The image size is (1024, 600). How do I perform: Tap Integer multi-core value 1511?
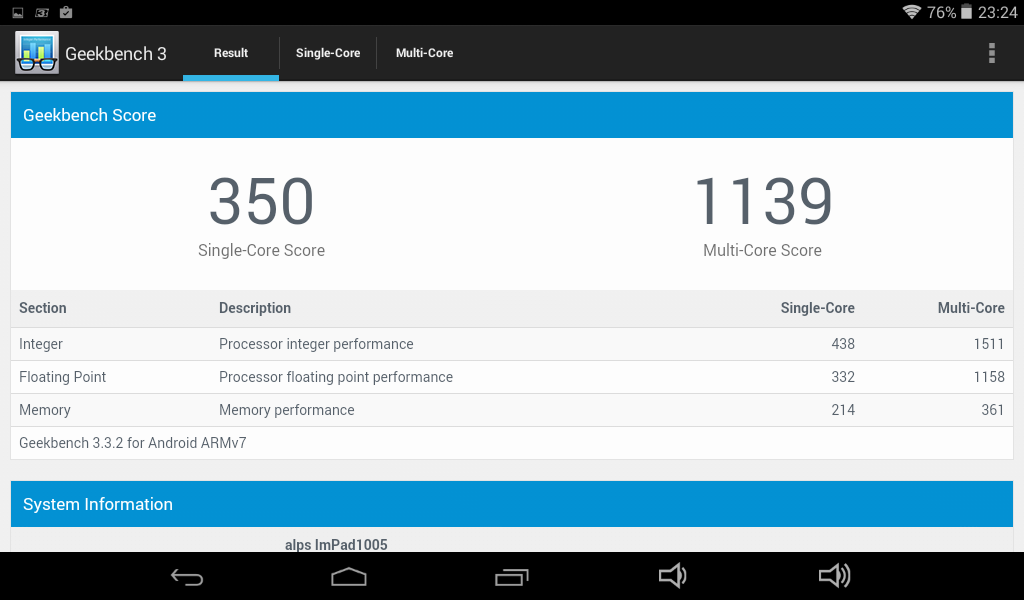click(x=989, y=344)
